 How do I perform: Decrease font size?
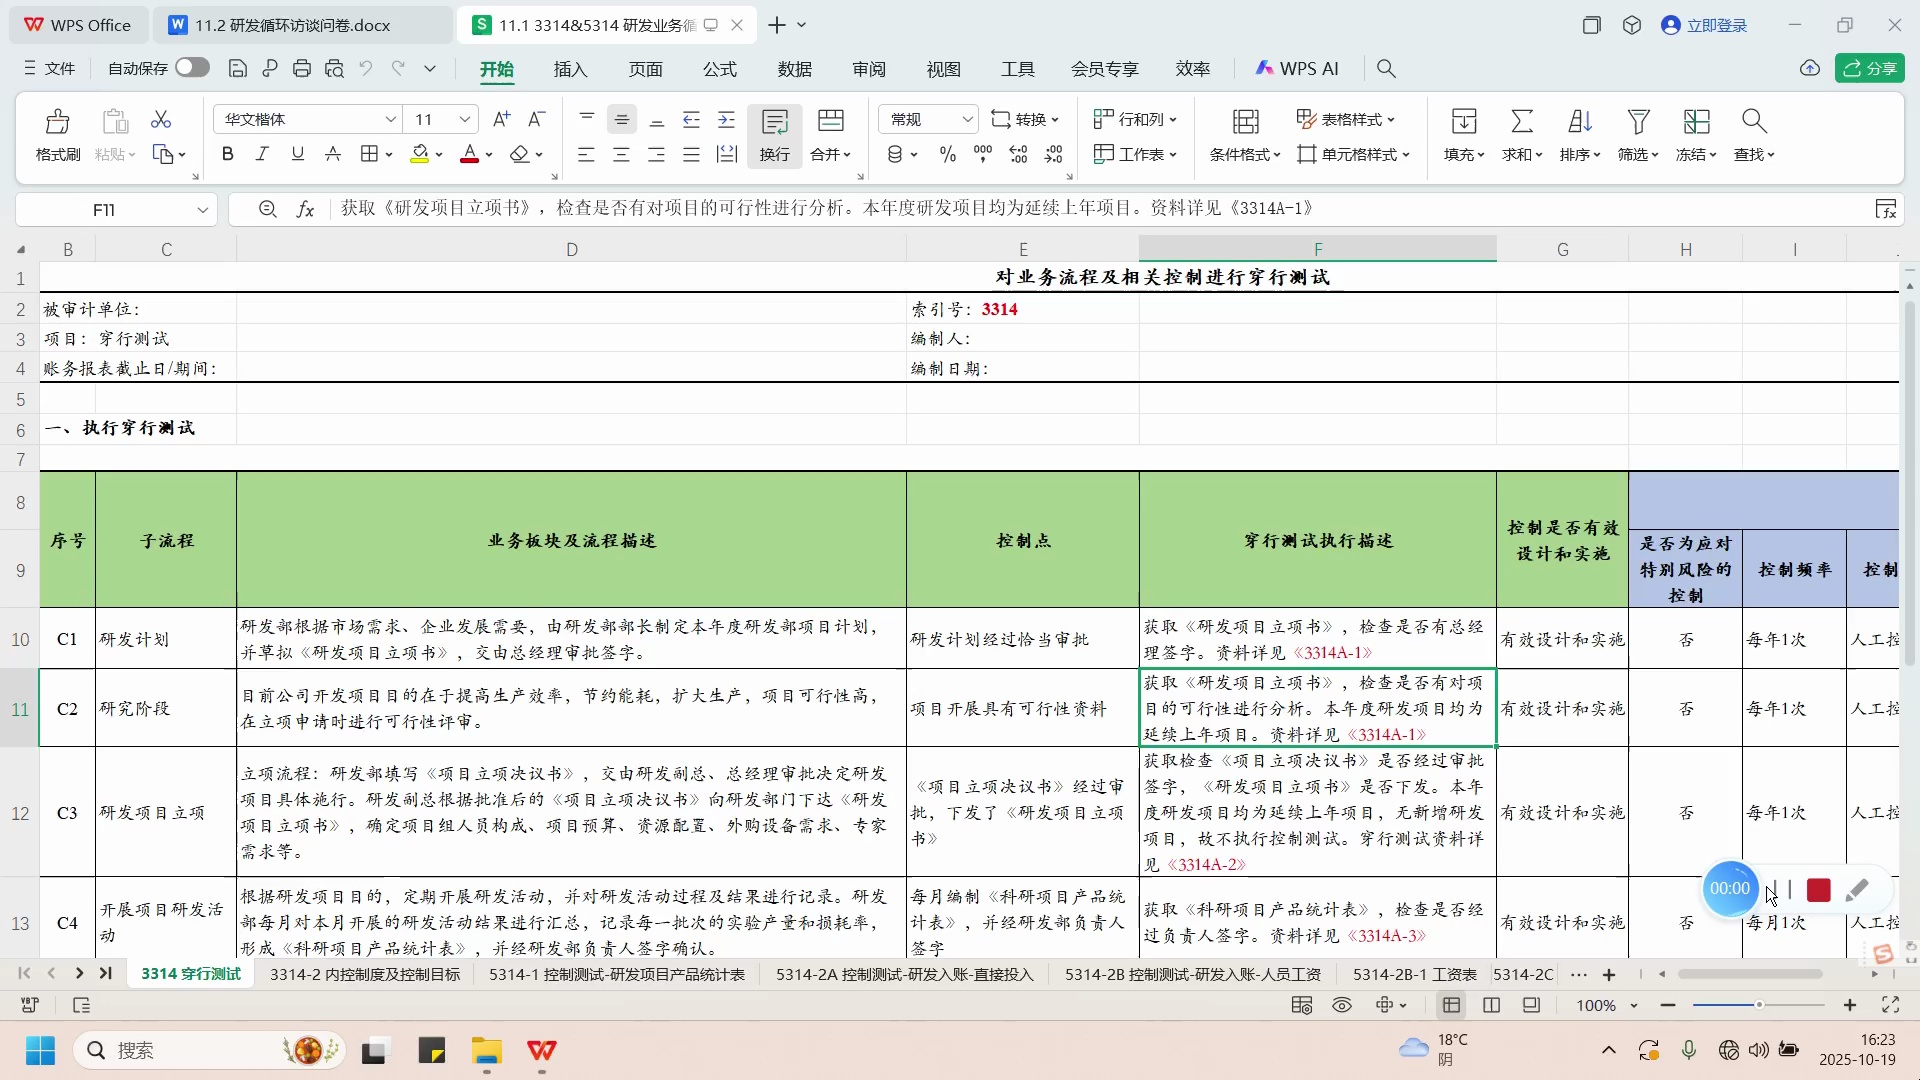tap(537, 119)
